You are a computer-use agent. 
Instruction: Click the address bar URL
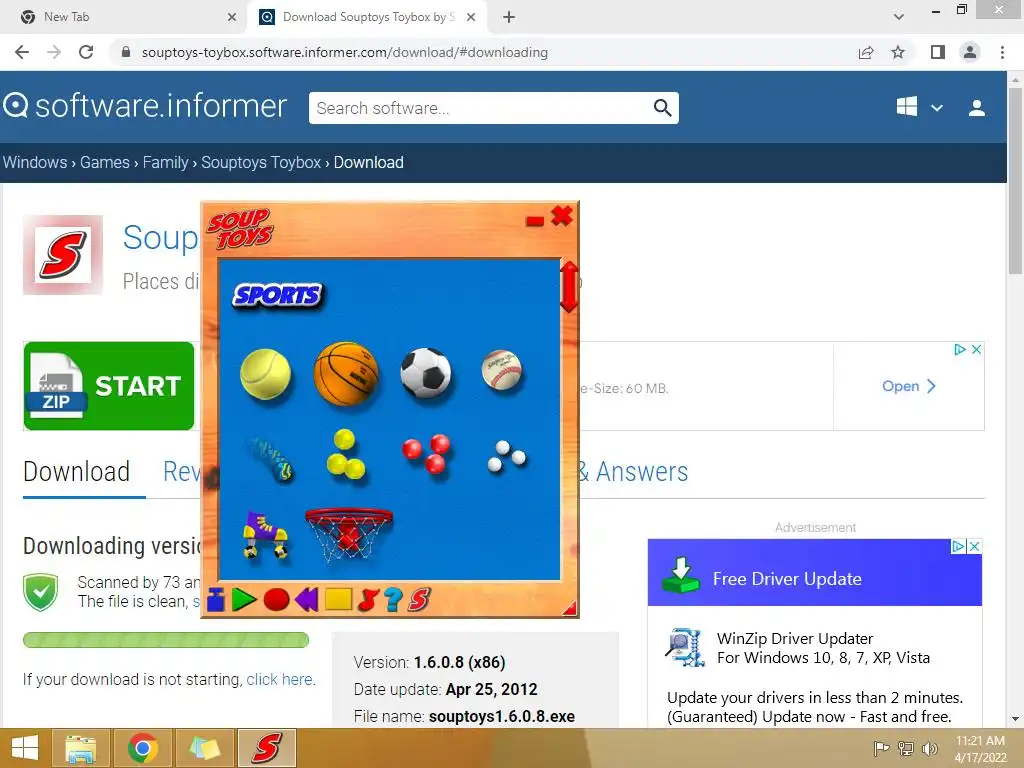tap(345, 52)
